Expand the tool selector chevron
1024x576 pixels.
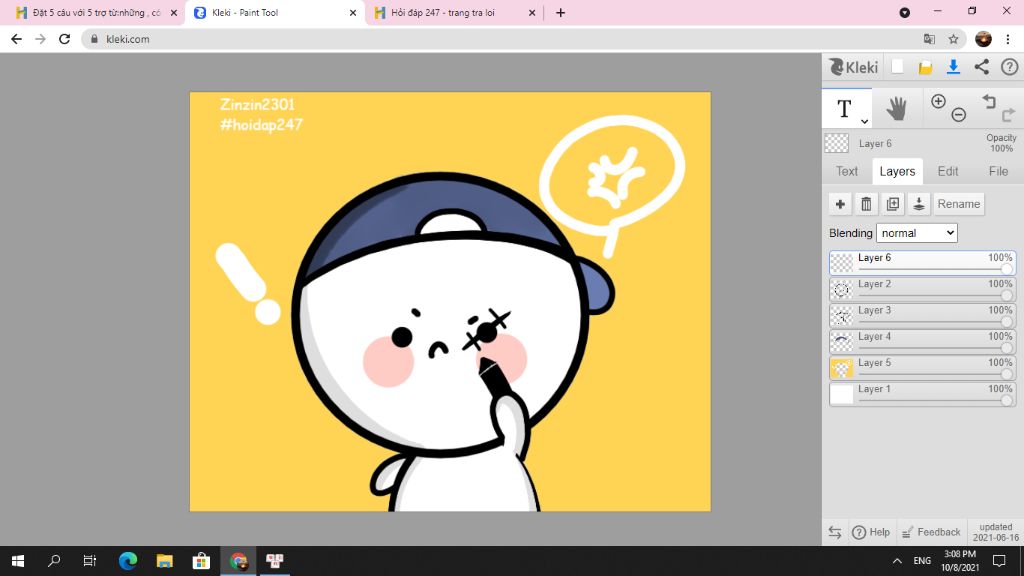tap(864, 121)
